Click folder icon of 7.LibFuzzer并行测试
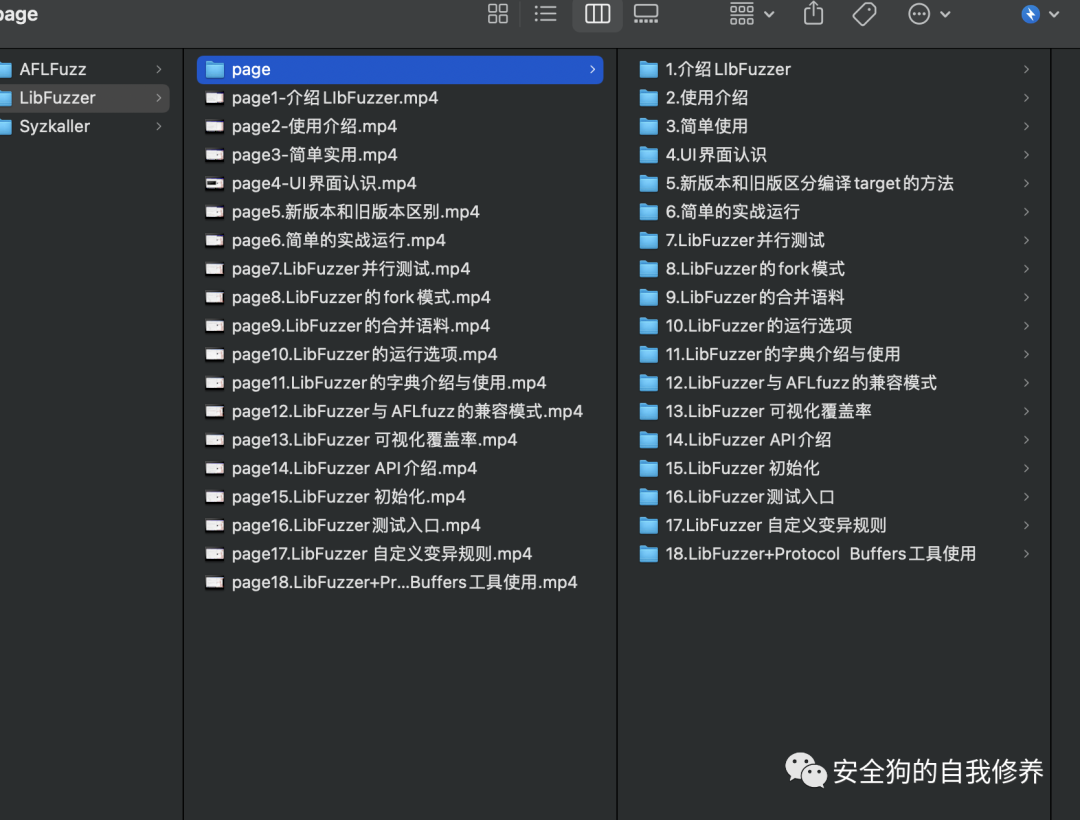 tap(649, 240)
